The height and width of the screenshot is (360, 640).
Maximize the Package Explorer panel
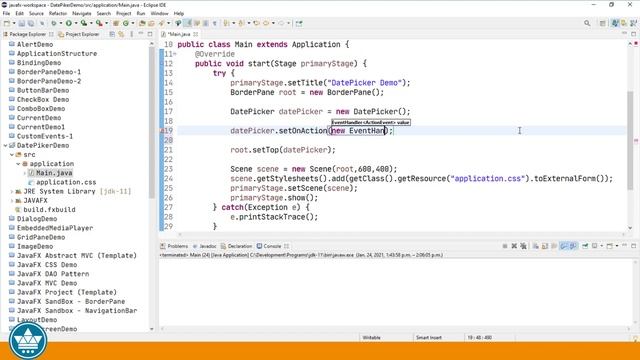click(x=150, y=34)
